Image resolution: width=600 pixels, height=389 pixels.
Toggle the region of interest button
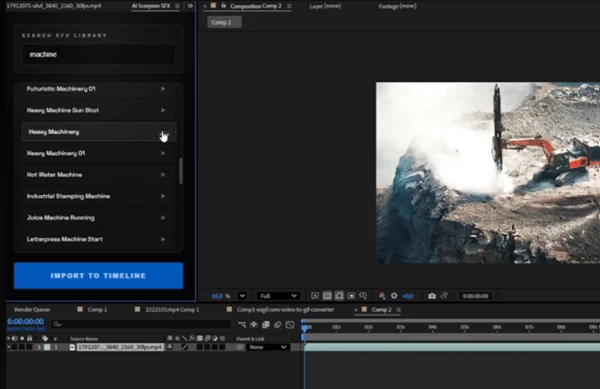351,296
